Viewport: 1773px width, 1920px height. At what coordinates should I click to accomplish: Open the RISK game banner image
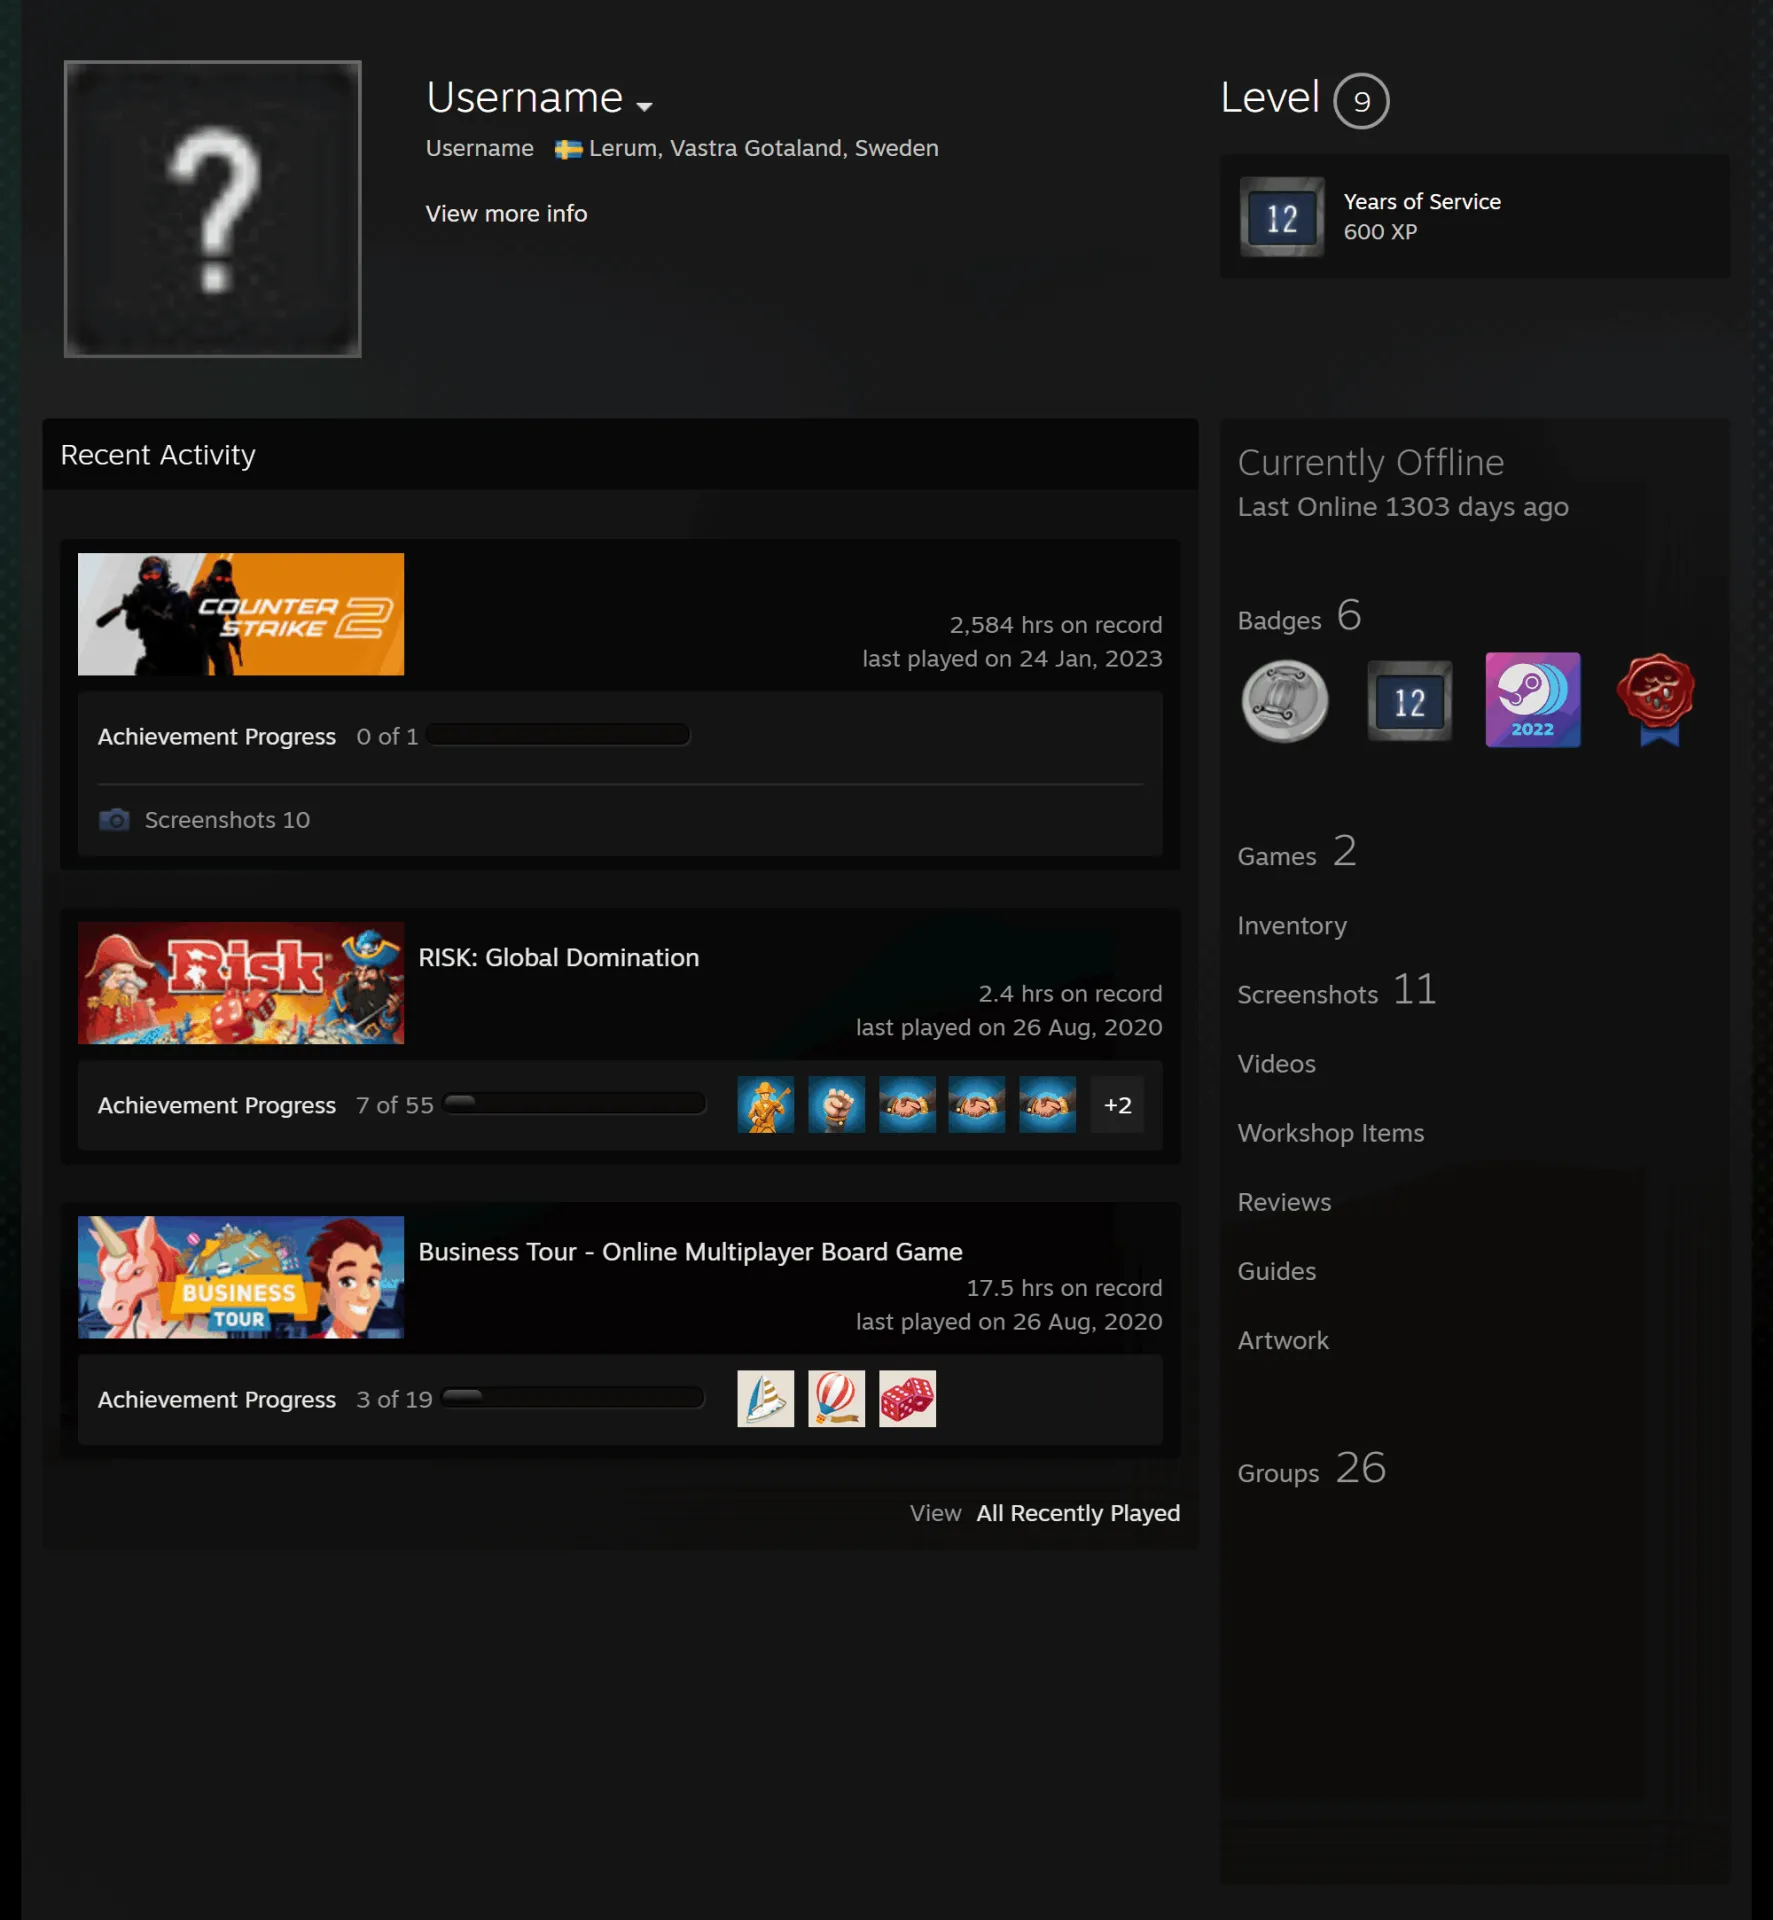241,983
